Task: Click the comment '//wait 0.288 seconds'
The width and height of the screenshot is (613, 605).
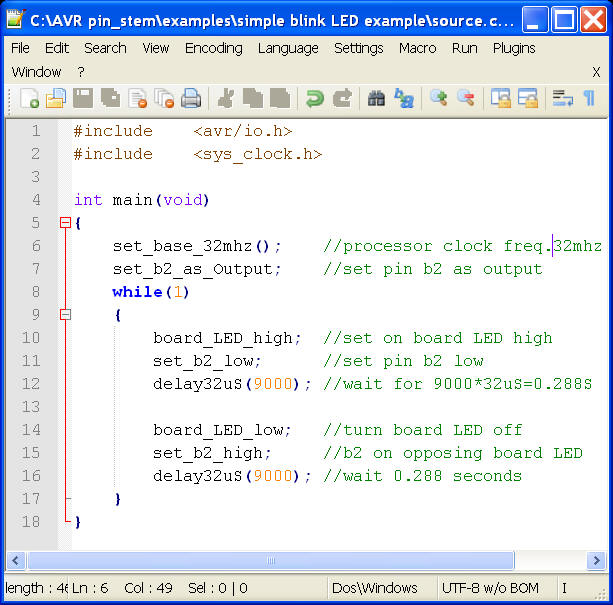Action: pos(423,476)
